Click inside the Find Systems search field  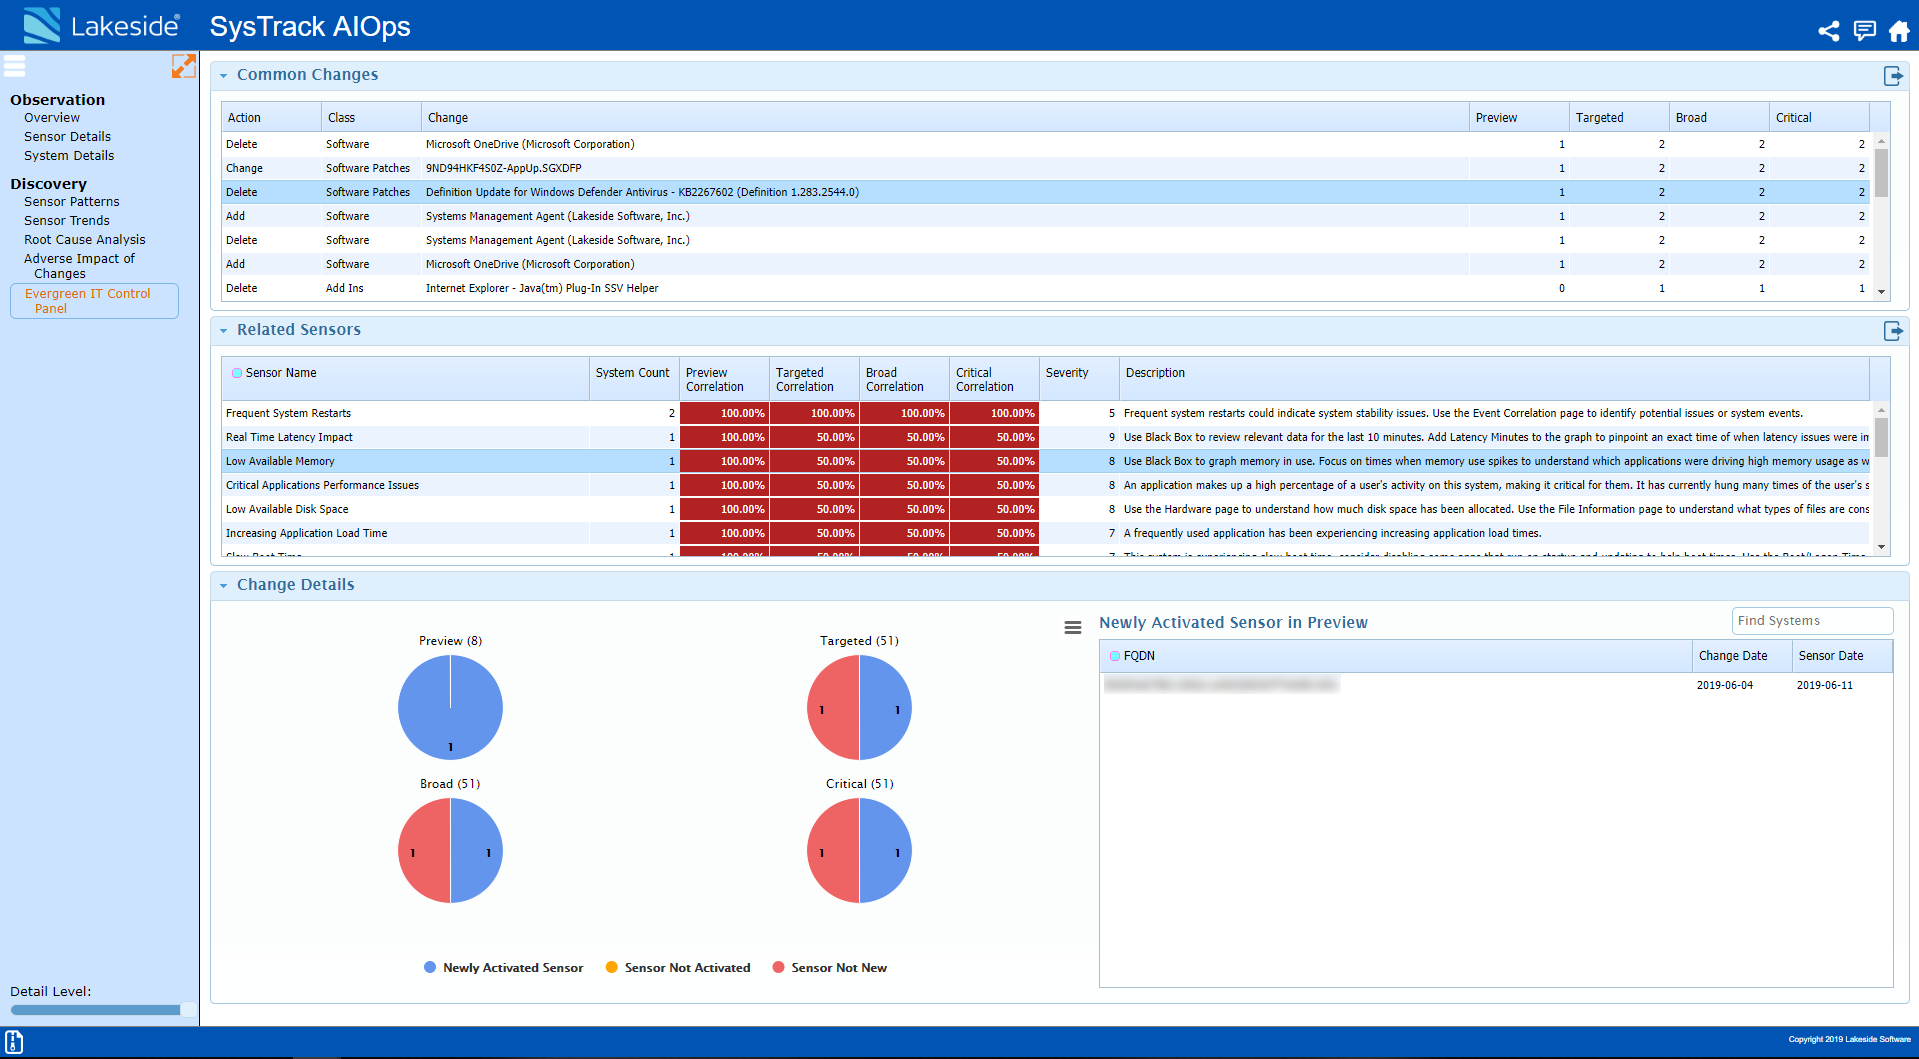coord(1811,620)
